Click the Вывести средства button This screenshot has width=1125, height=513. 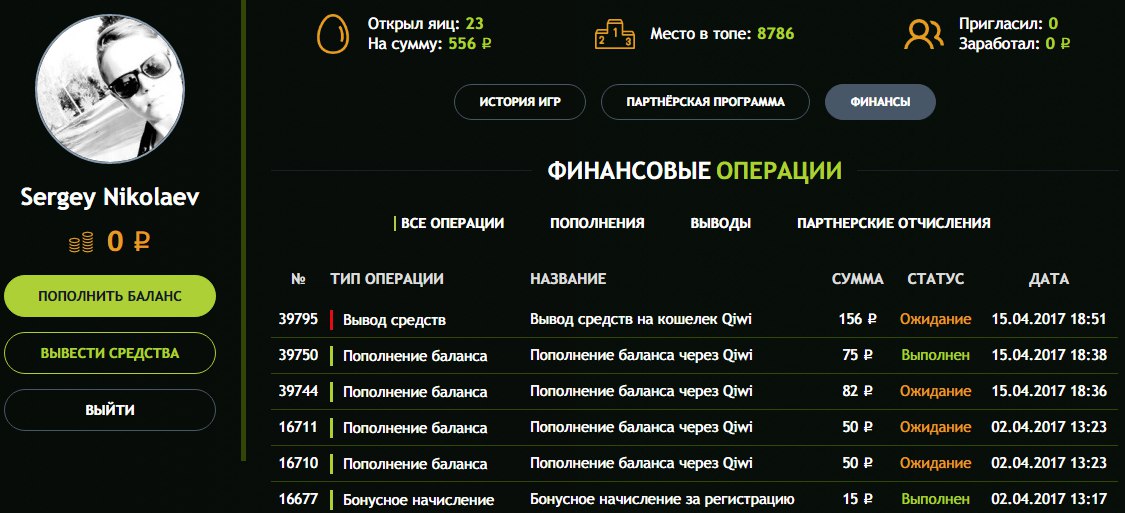(110, 353)
